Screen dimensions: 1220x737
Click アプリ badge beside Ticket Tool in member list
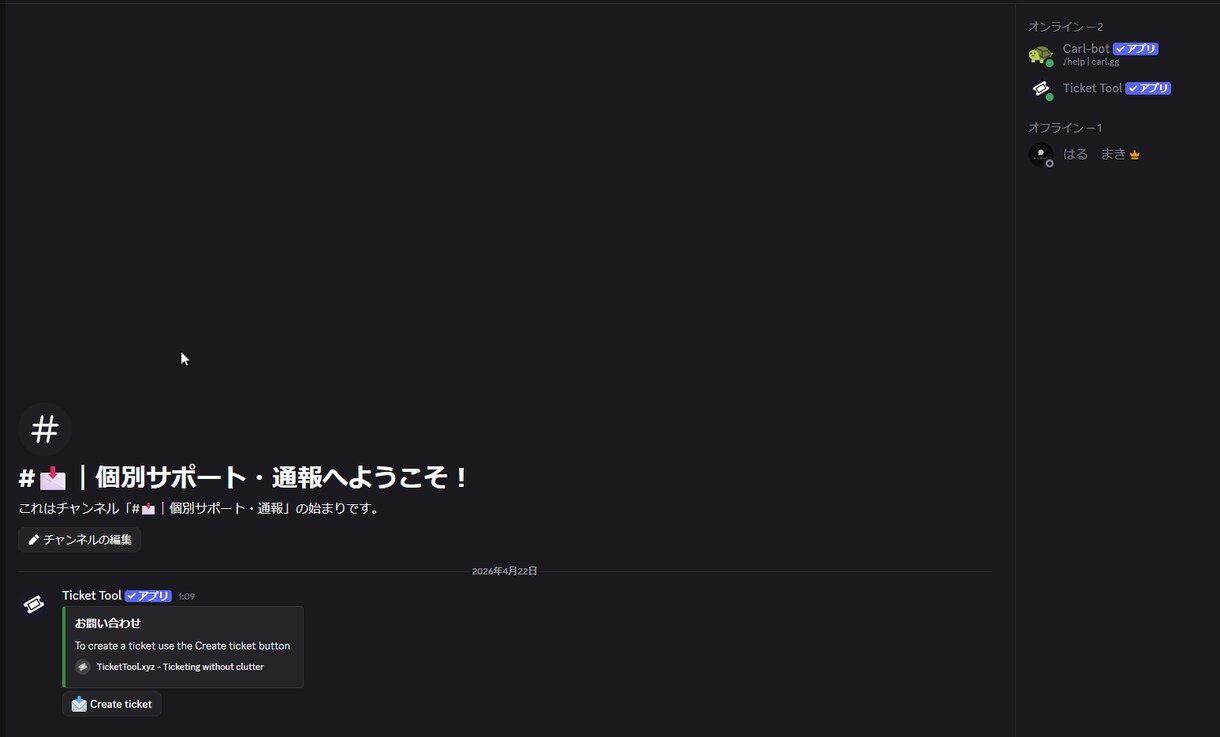point(1148,88)
